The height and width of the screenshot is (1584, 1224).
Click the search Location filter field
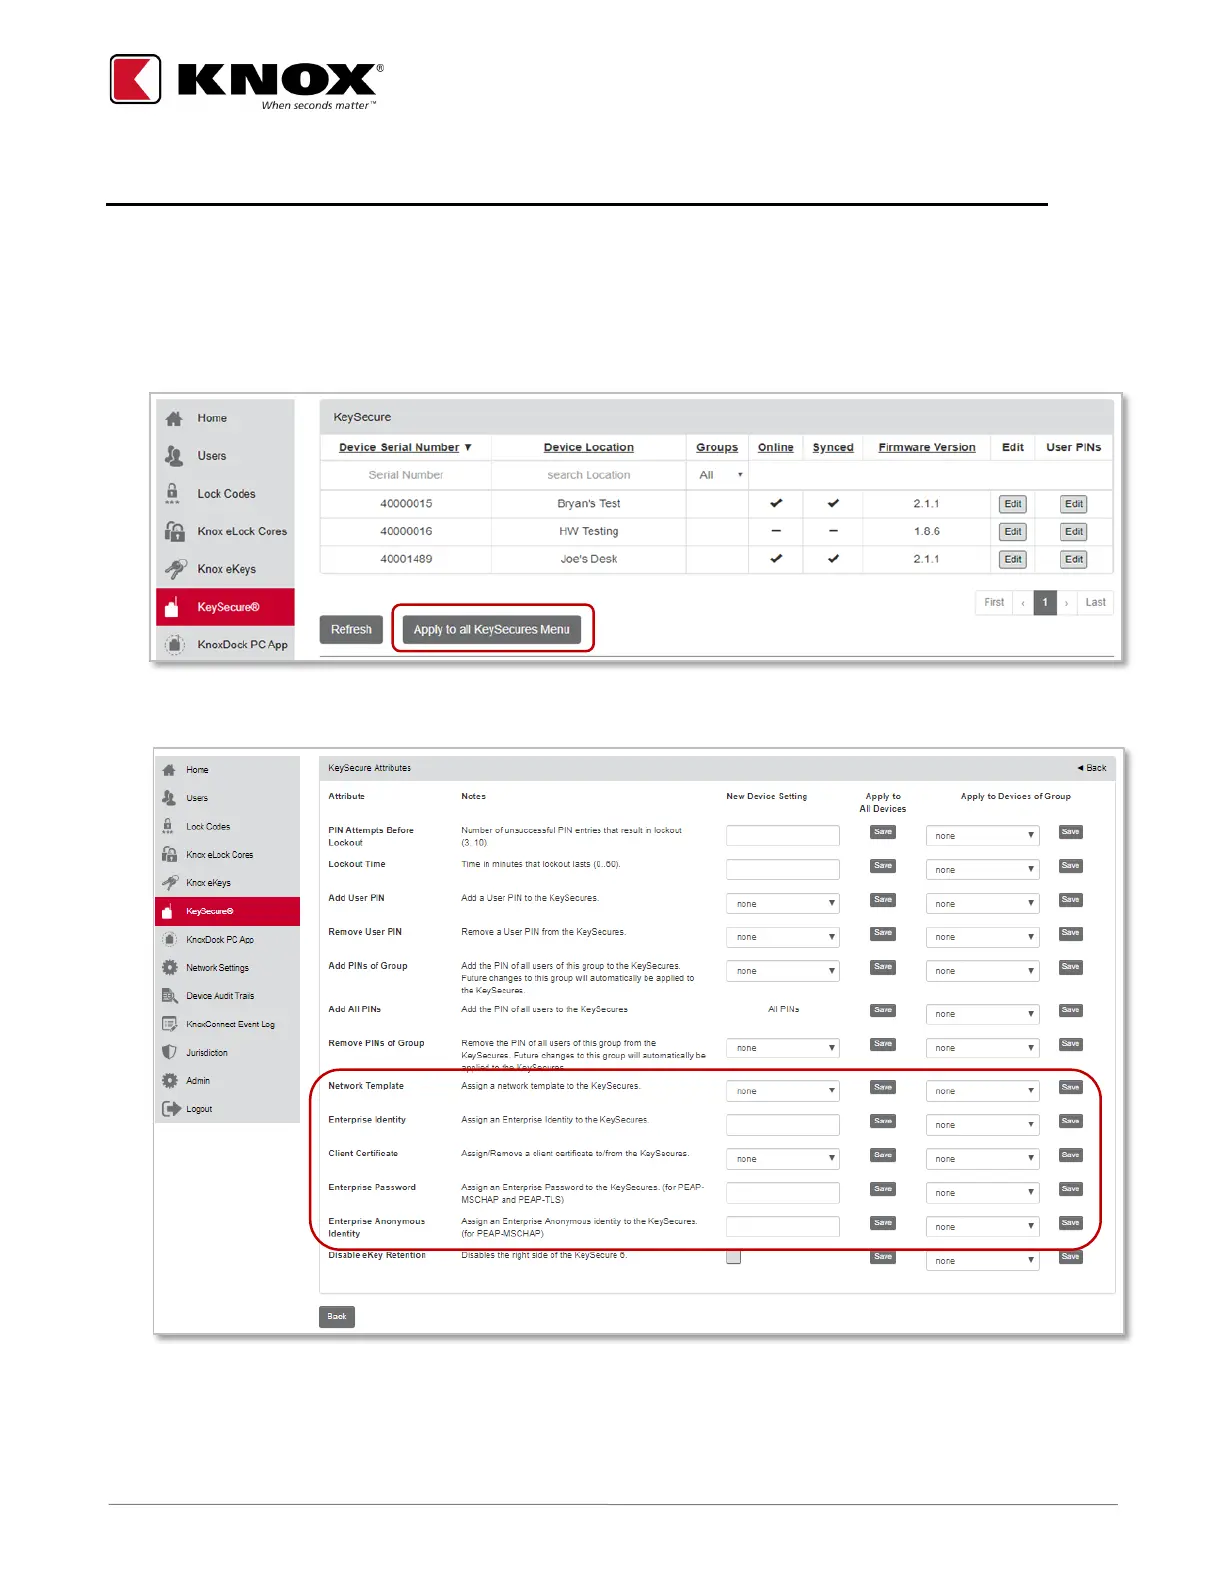coord(589,475)
